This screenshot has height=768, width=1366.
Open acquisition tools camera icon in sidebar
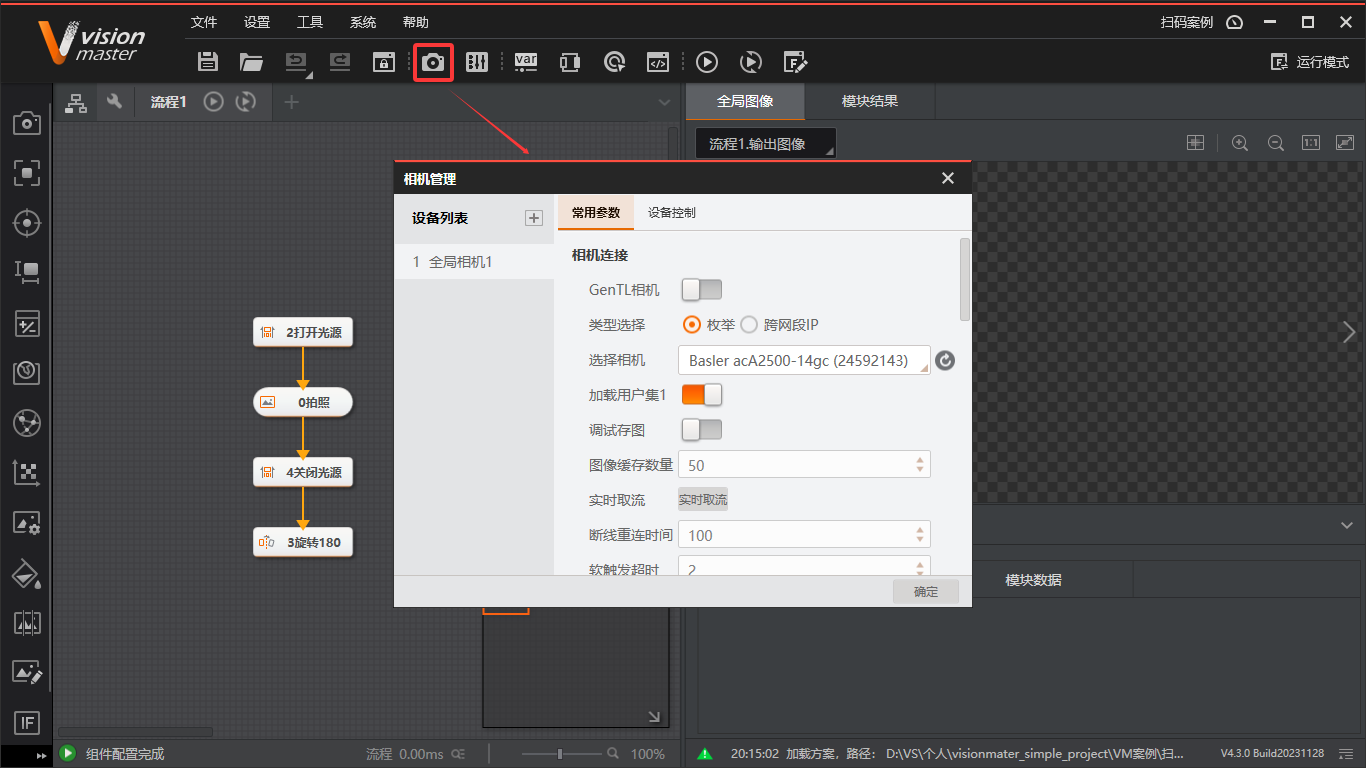click(27, 123)
